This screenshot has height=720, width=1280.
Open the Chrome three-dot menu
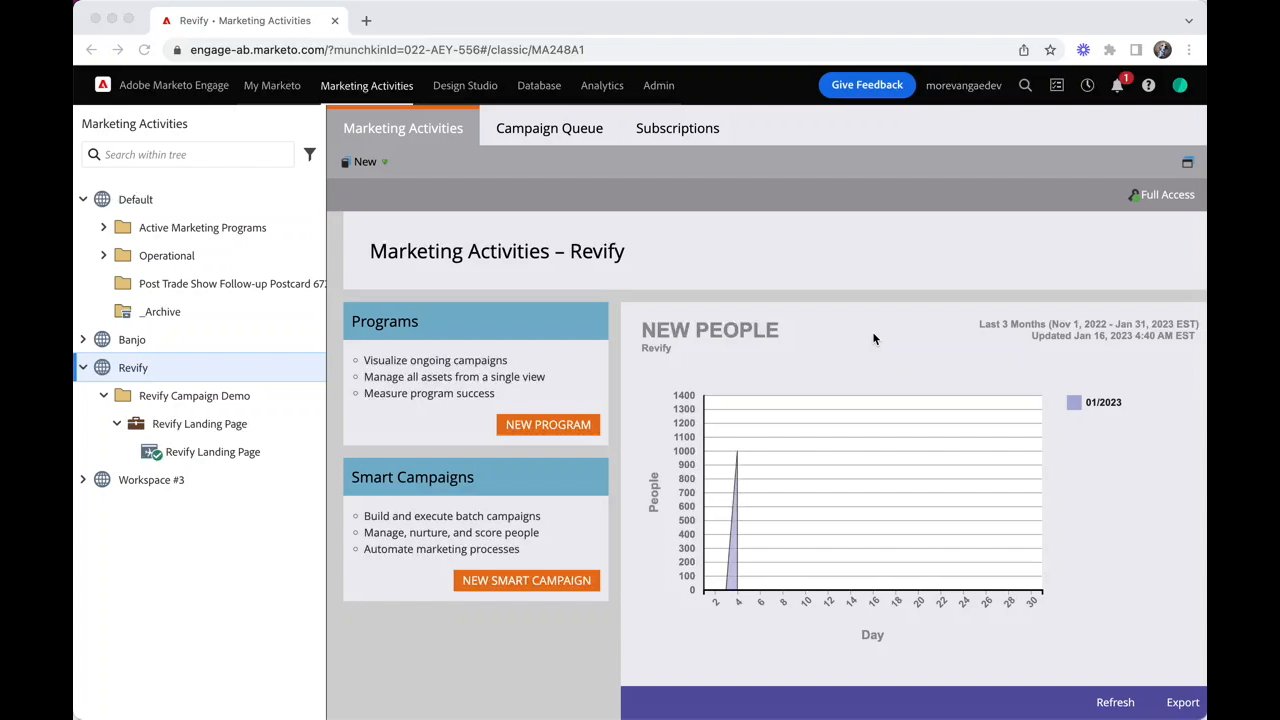click(1189, 50)
